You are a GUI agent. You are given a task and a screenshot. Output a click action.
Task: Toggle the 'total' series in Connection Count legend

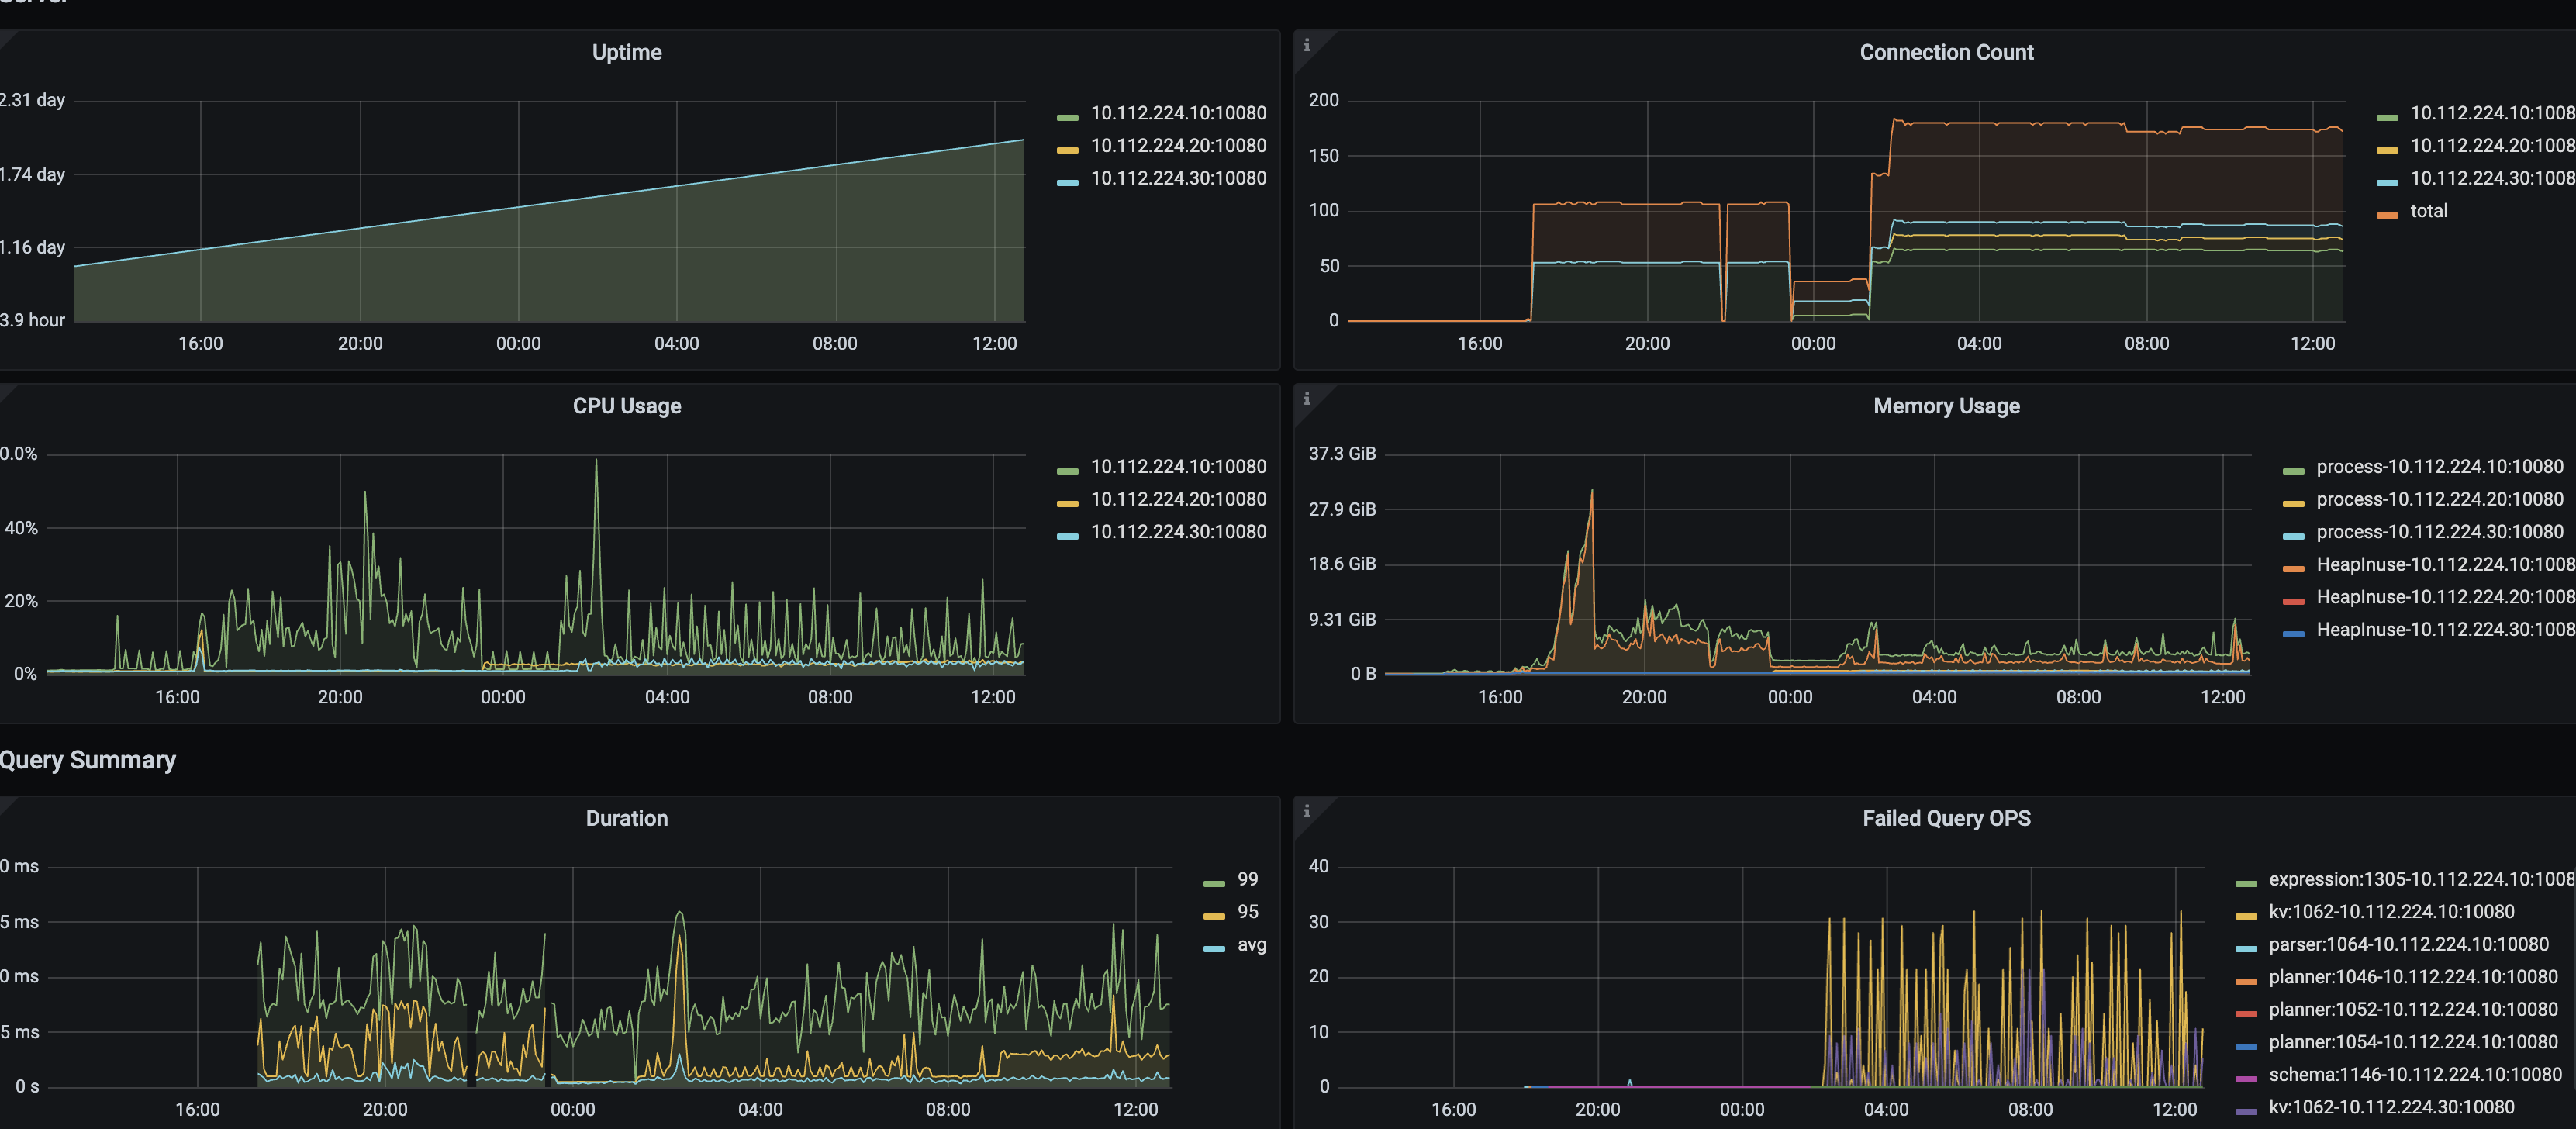(x=2428, y=211)
